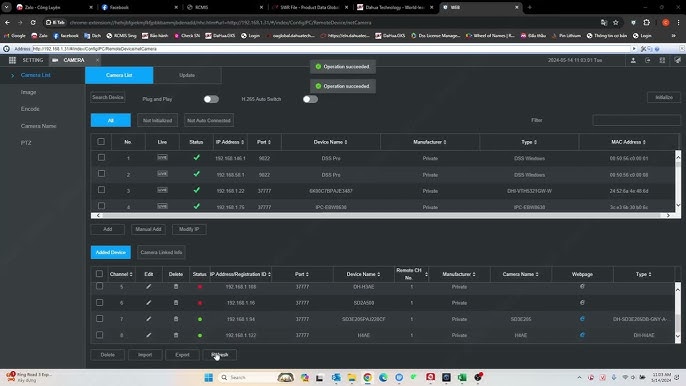Toggle the H.265 Auto Switch

coord(310,99)
